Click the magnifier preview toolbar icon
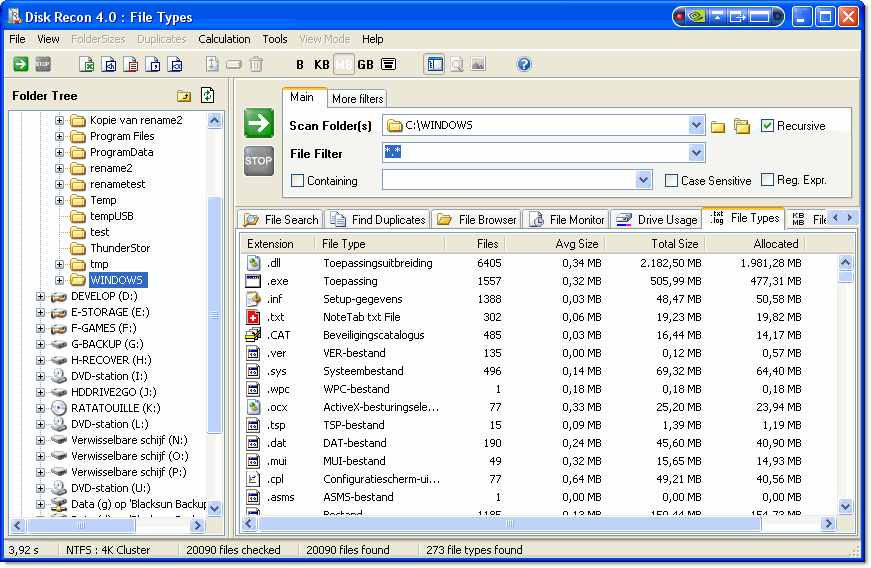Viewport: 871px width, 568px height. (x=457, y=64)
